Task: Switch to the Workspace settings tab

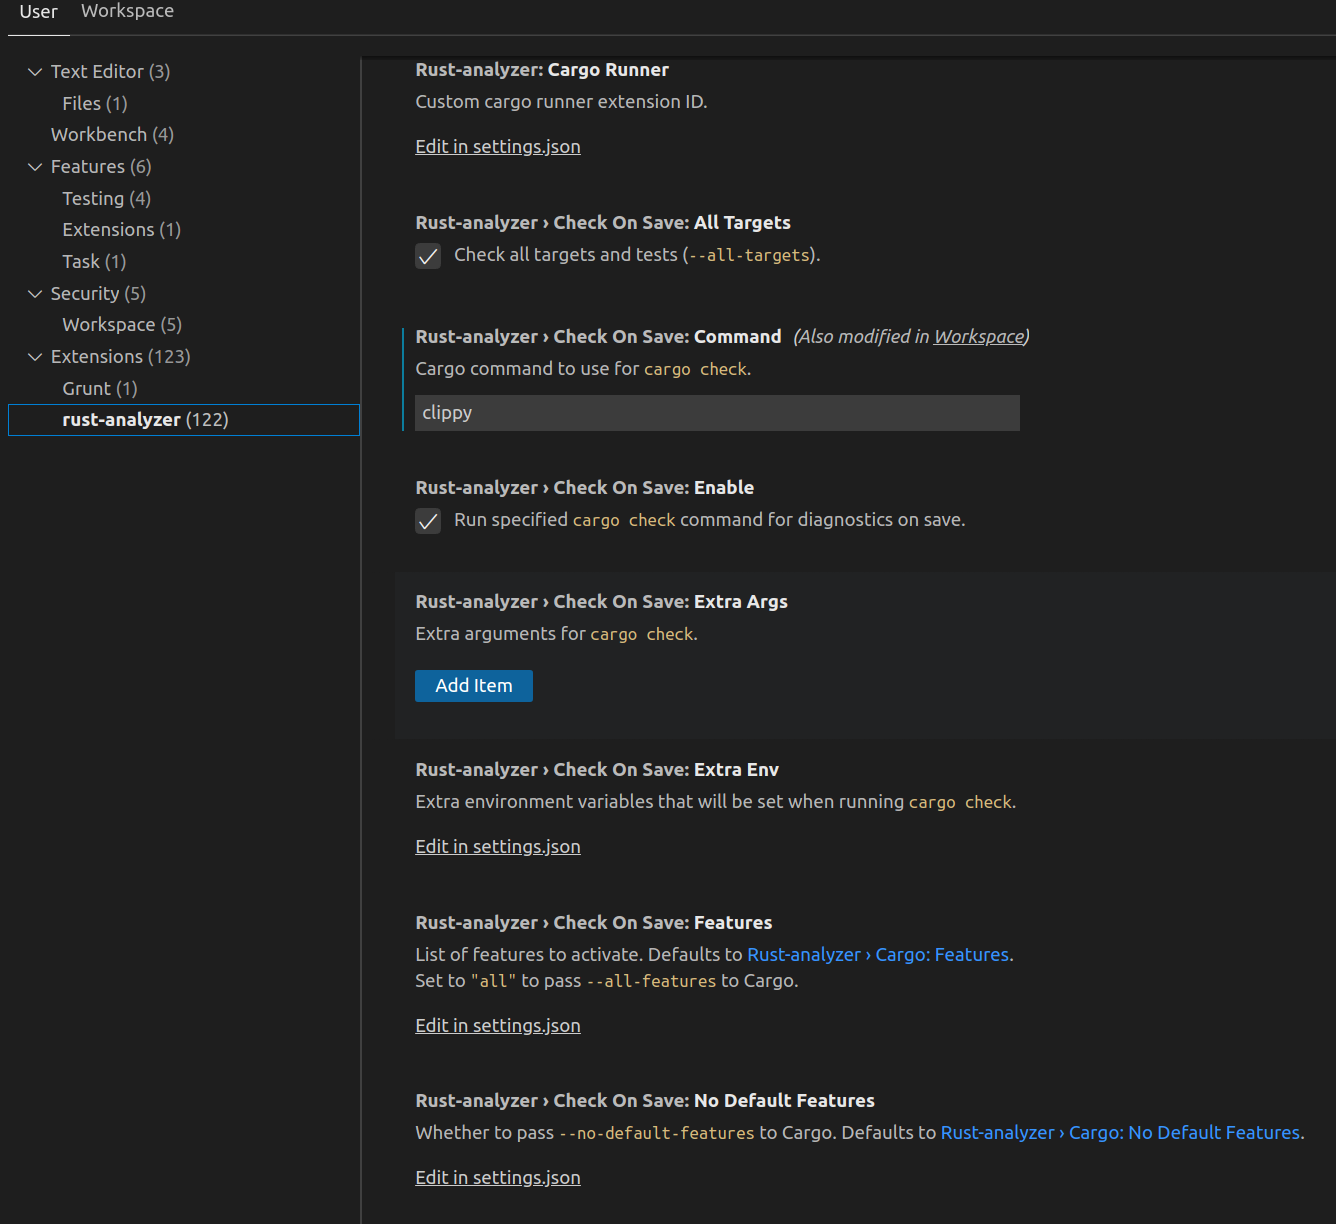Action: pyautogui.click(x=127, y=11)
